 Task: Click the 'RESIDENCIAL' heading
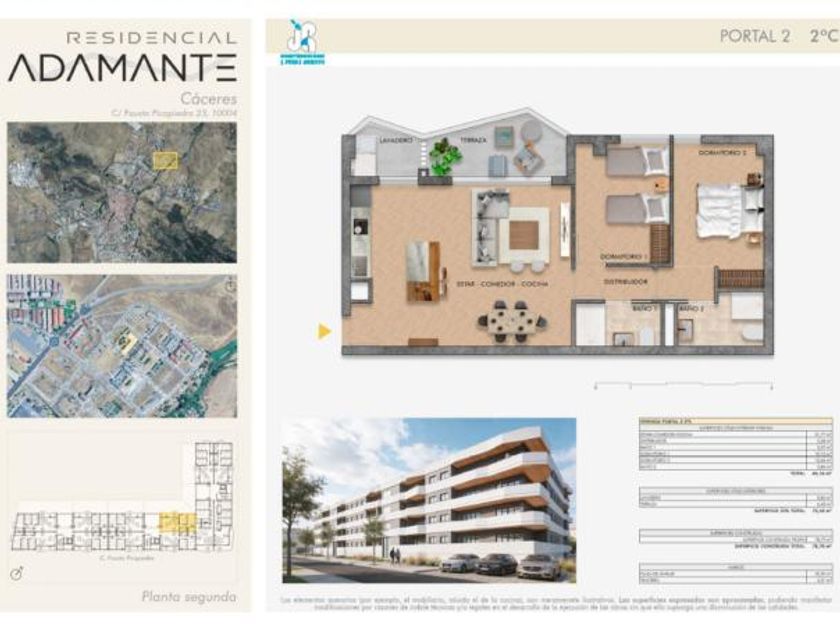tap(152, 38)
